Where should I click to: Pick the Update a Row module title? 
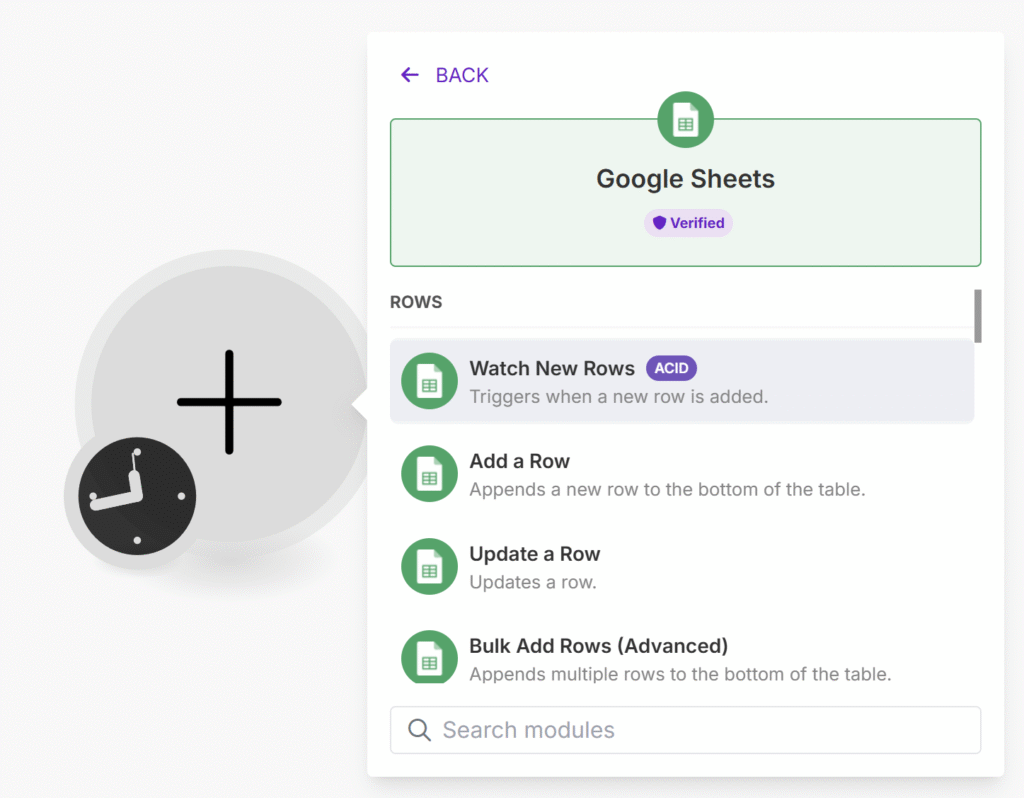534,554
